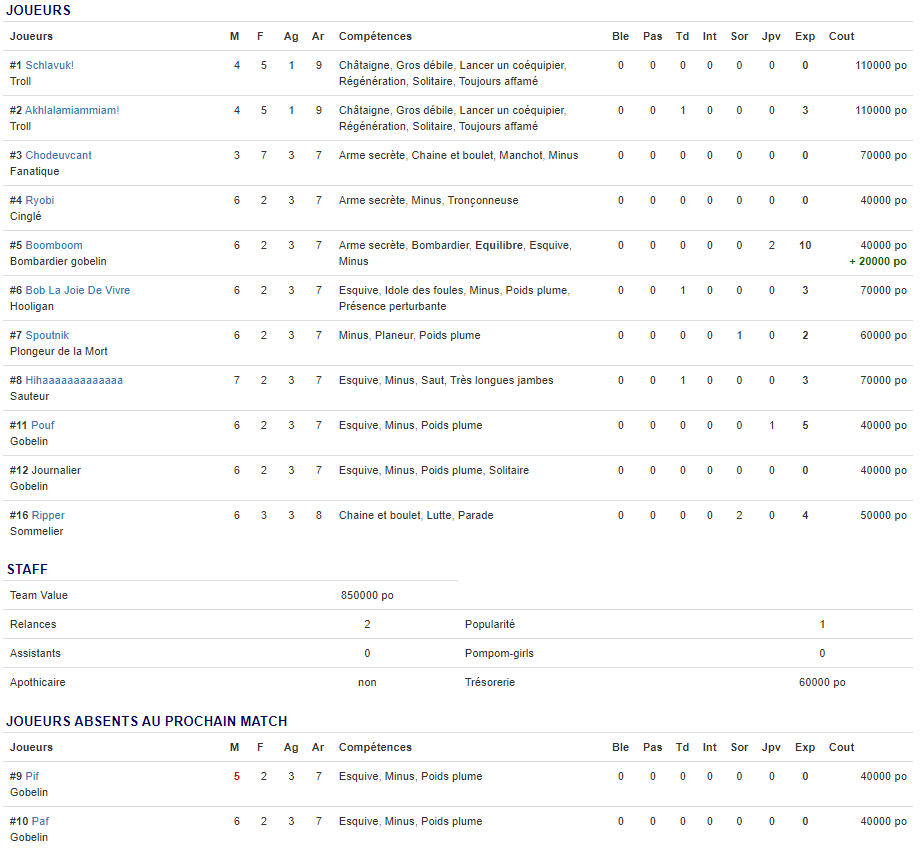Click the Fanatique position label
Viewport: 920px width, 850px height.
click(x=35, y=171)
